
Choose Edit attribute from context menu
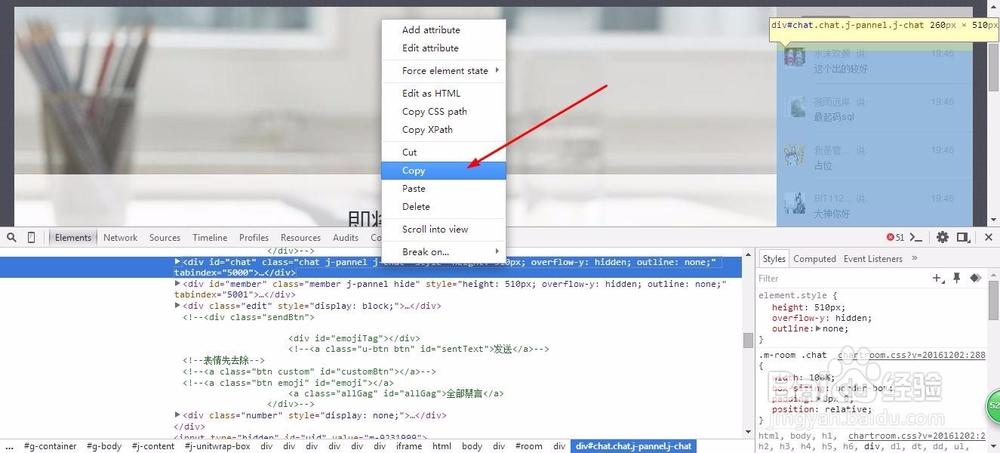[443, 48]
